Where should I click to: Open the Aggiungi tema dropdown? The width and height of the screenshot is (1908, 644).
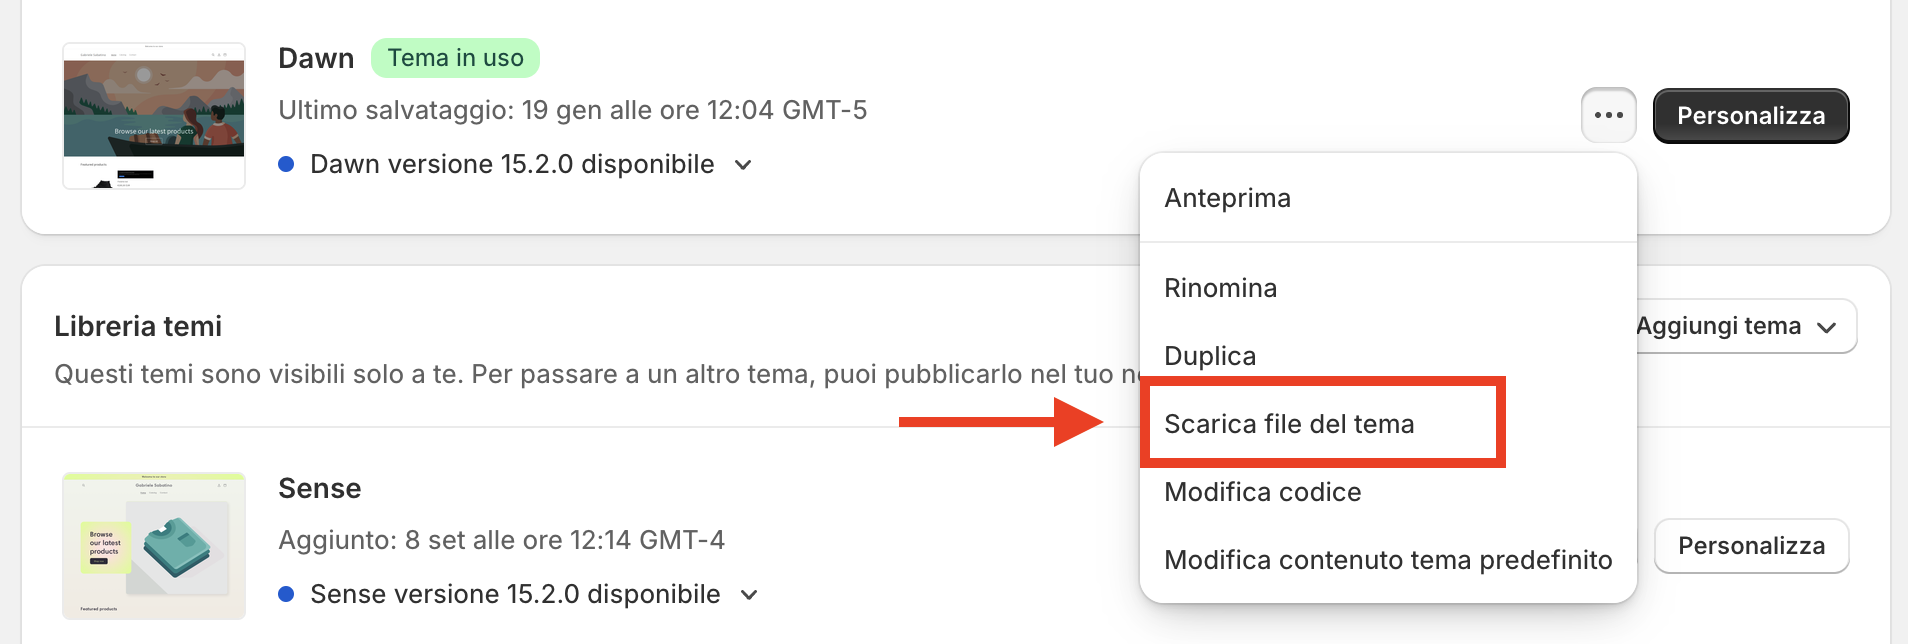[x=1745, y=326]
